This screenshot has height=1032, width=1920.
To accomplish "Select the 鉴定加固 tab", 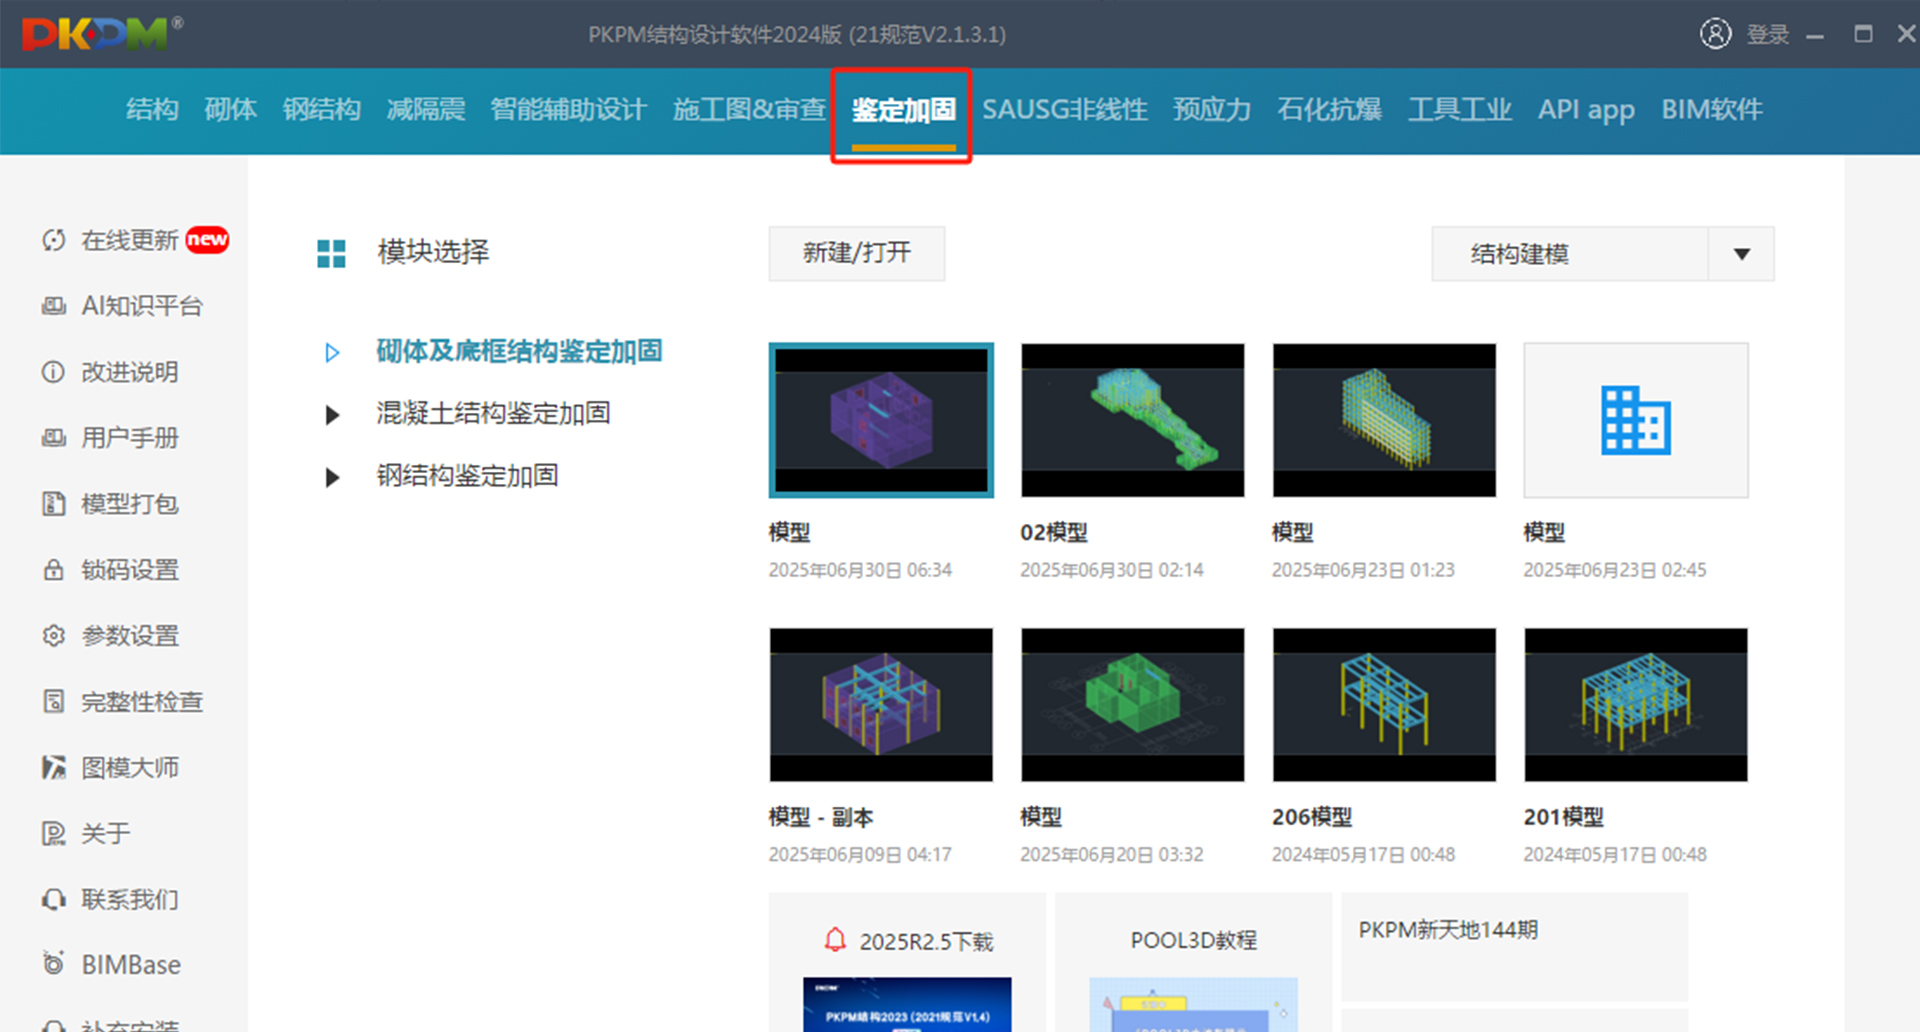I will click(x=903, y=110).
